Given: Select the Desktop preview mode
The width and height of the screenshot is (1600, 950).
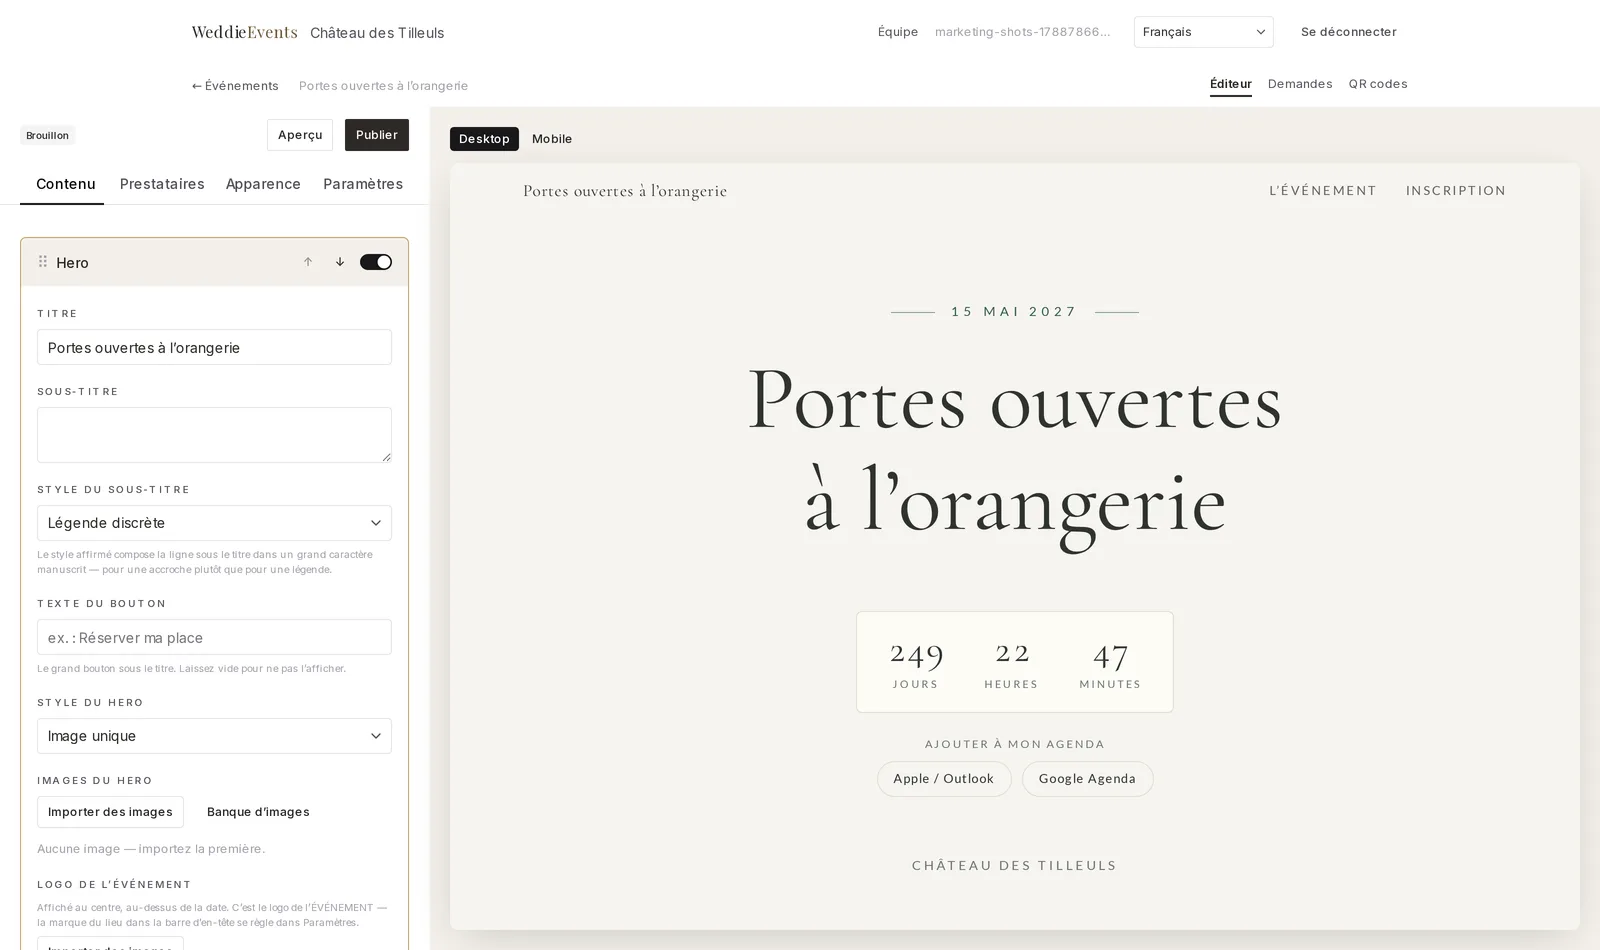Looking at the screenshot, I should [484, 139].
